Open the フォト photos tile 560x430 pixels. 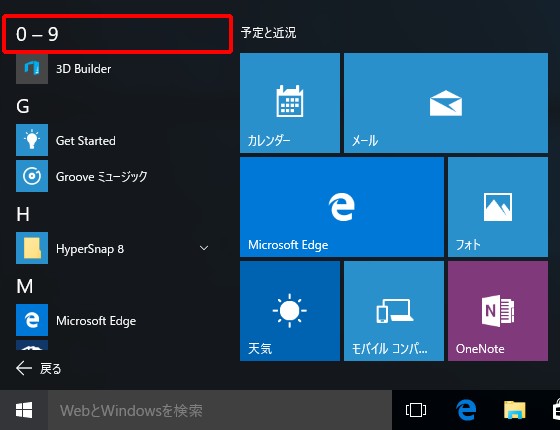pos(498,207)
